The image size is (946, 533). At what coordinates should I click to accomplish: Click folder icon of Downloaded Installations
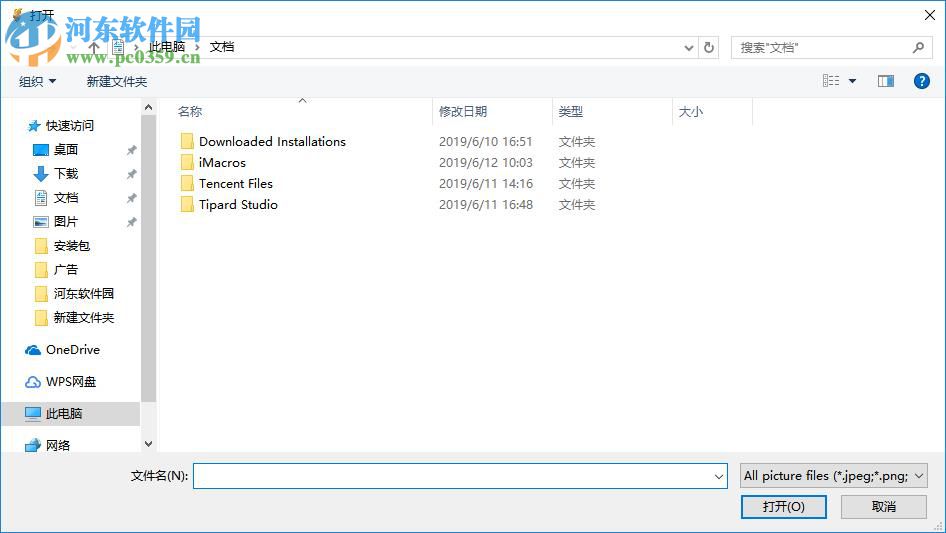[187, 141]
